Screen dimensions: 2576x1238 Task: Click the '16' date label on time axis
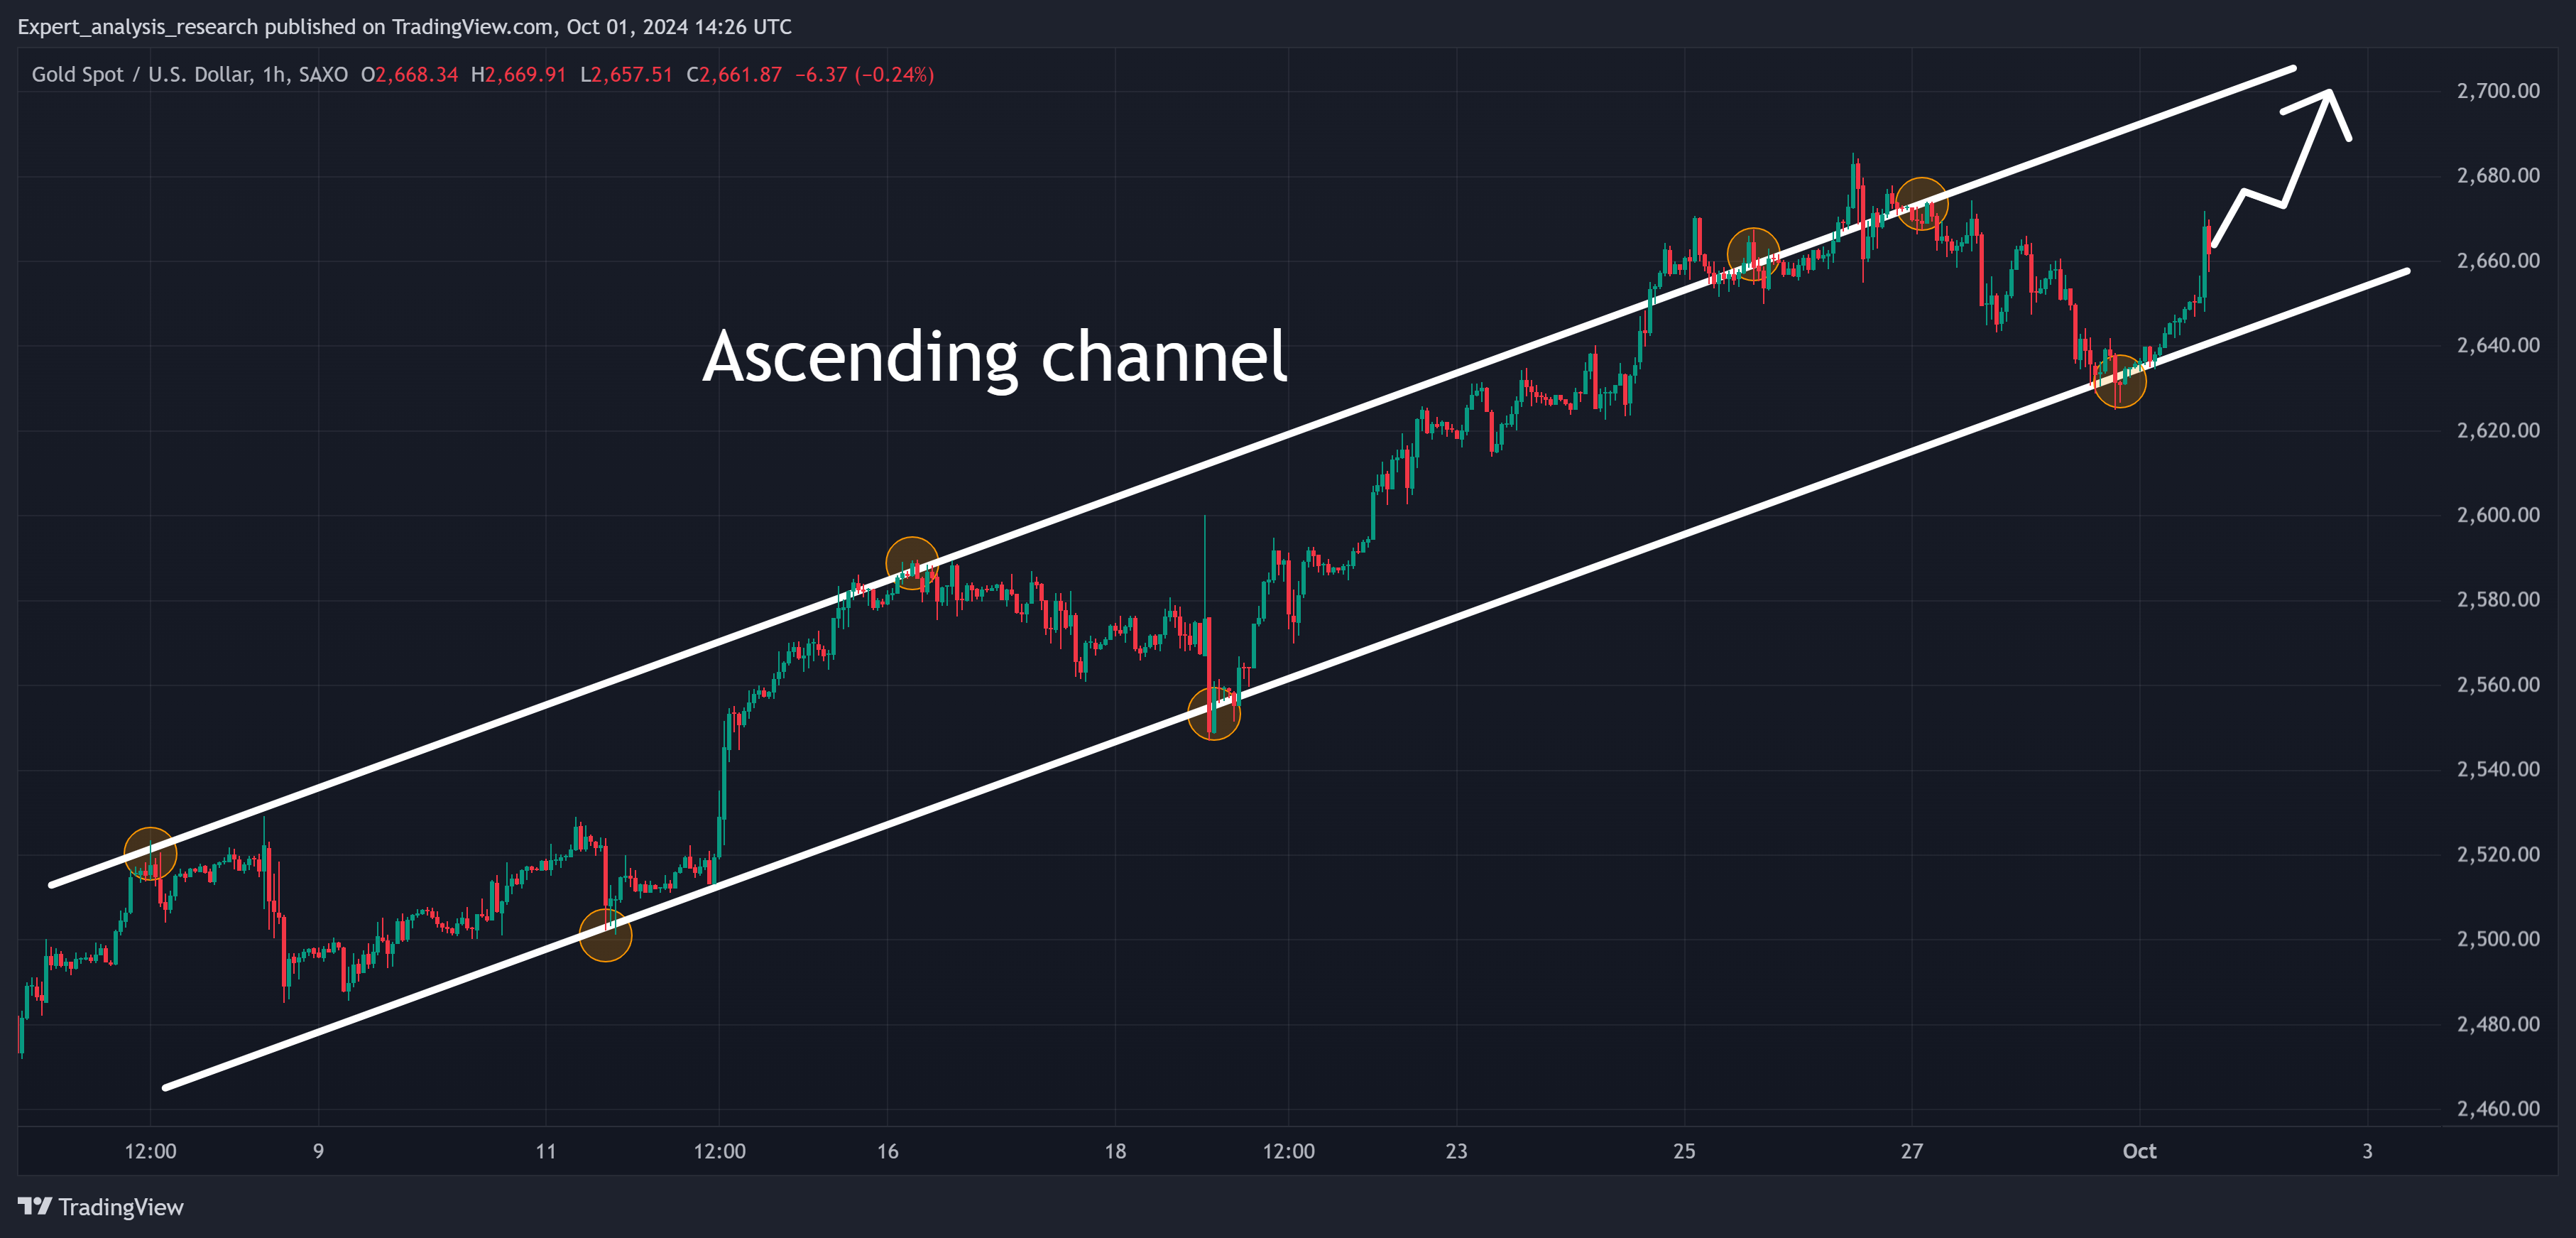(887, 1151)
